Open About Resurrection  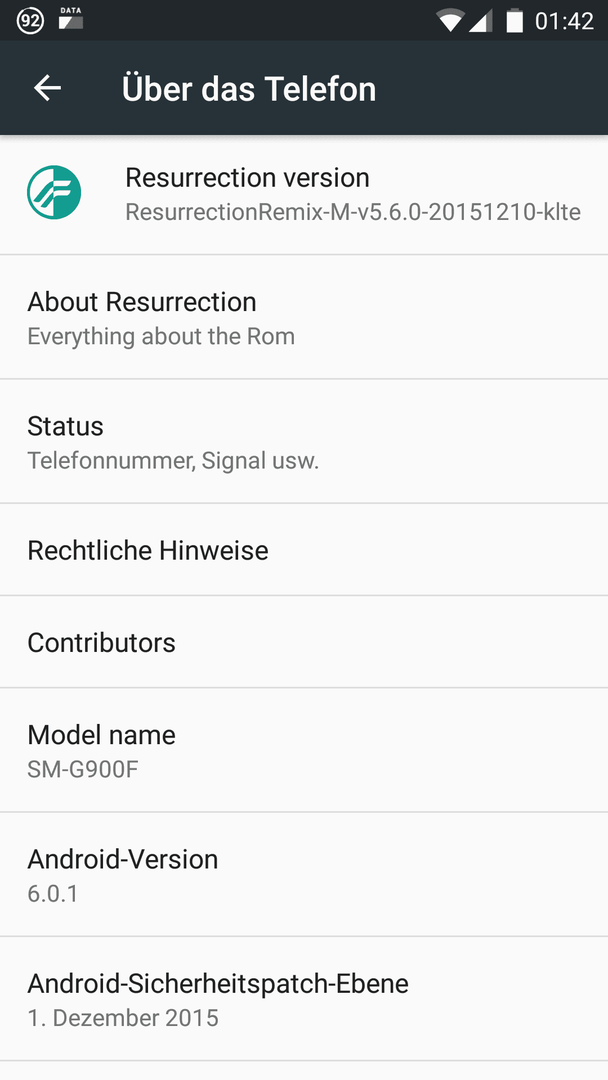[304, 317]
